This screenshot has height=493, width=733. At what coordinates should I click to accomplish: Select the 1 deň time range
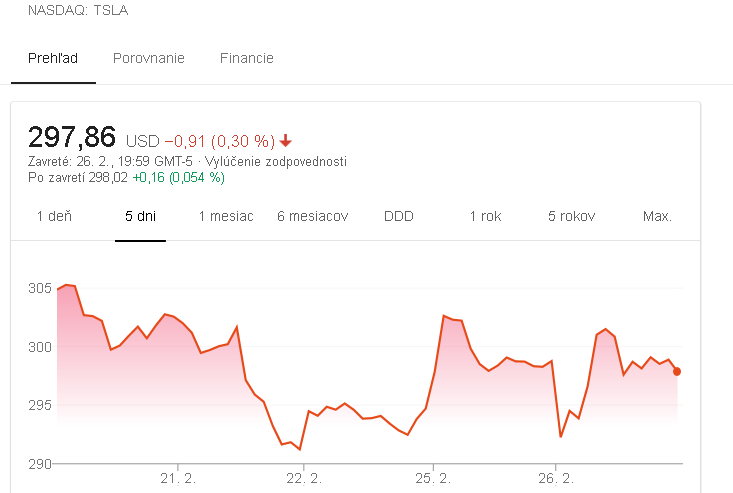[54, 216]
